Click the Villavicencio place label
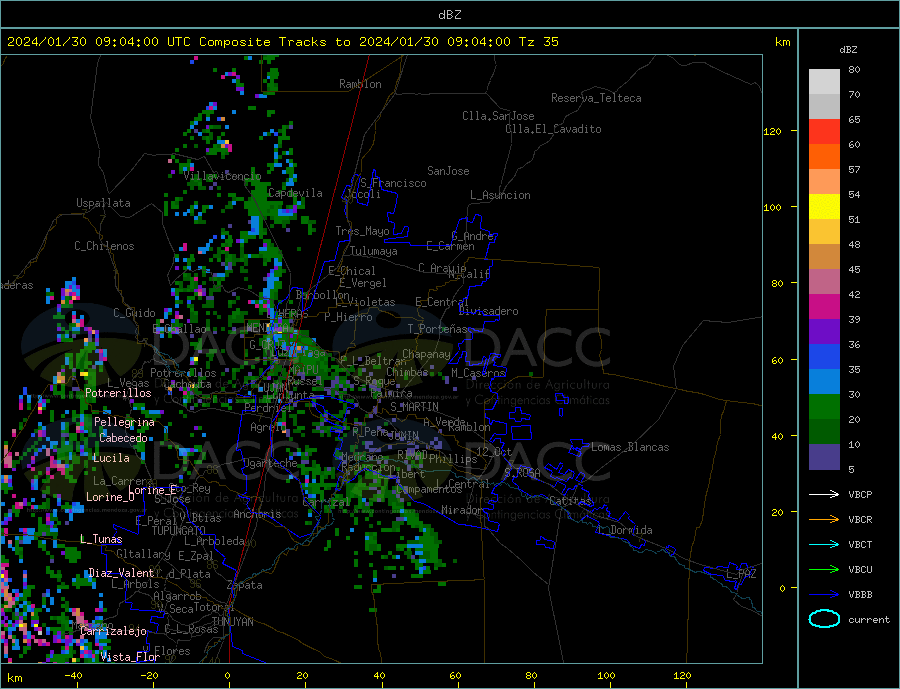The image size is (900, 689). tap(222, 176)
